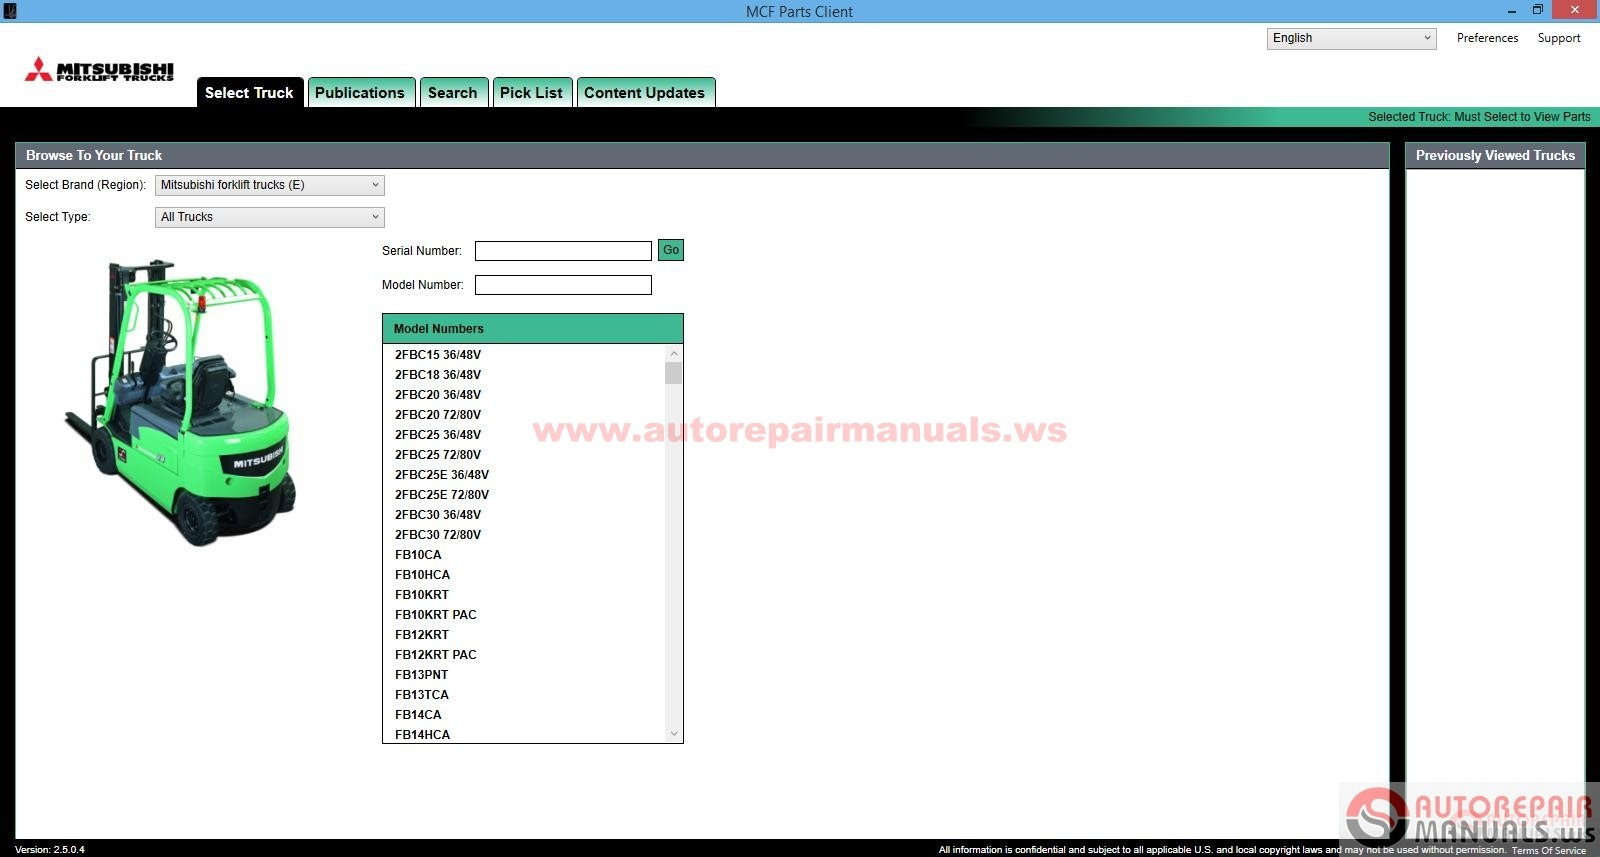Click the model list scrollbar thumb

[674, 373]
